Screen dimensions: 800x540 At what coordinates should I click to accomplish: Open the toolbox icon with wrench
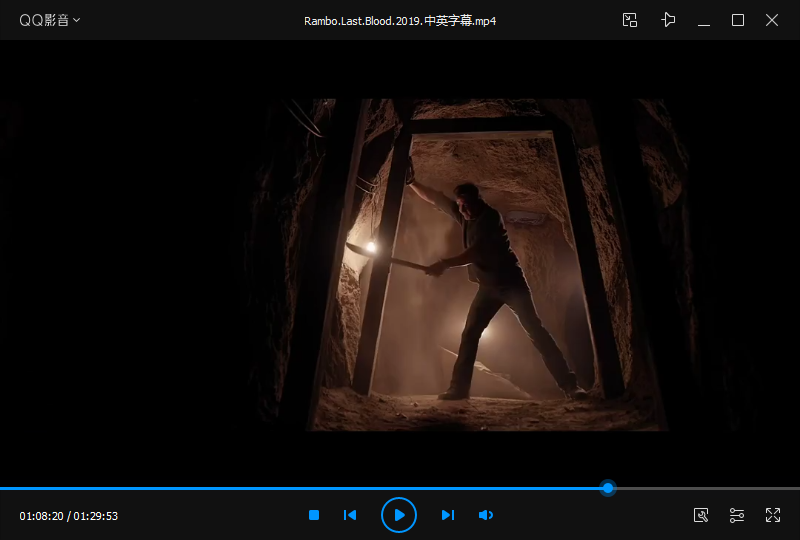coord(701,515)
